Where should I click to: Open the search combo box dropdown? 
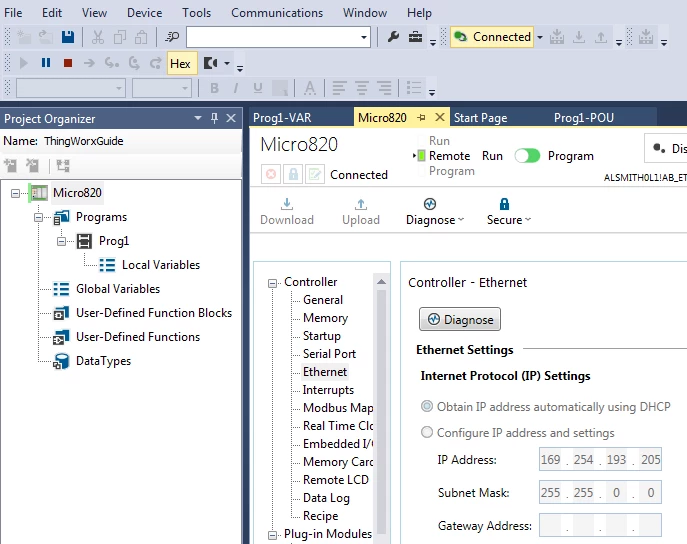click(364, 37)
